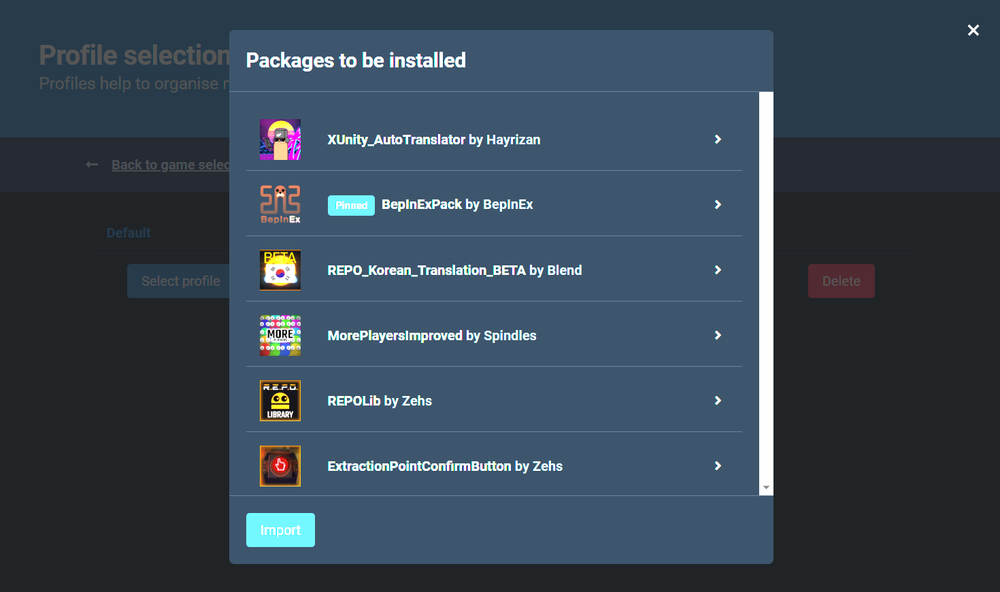Click the BepInEx logo icon
This screenshot has width=1000, height=592.
click(x=280, y=205)
